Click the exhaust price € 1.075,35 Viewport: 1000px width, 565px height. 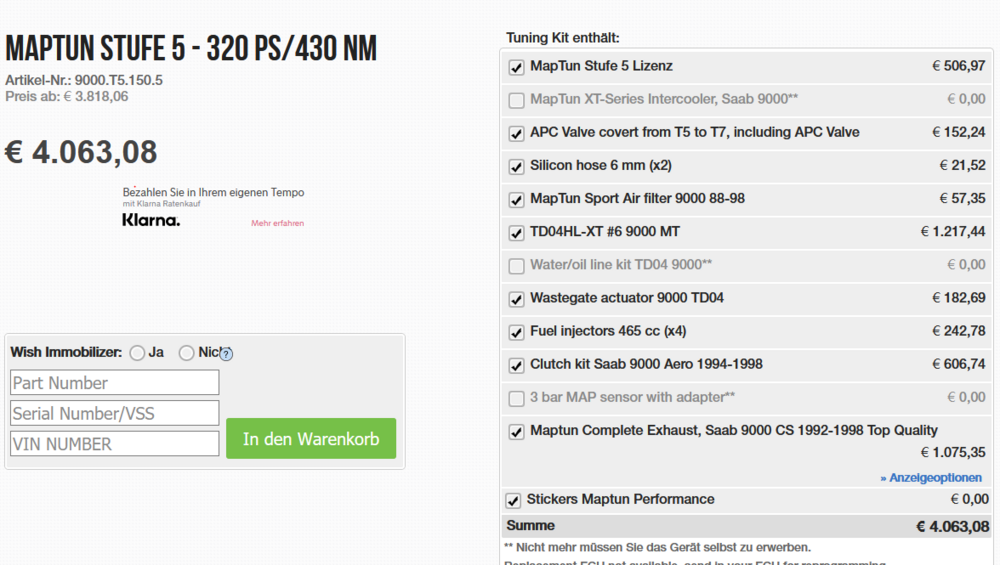pos(953,453)
